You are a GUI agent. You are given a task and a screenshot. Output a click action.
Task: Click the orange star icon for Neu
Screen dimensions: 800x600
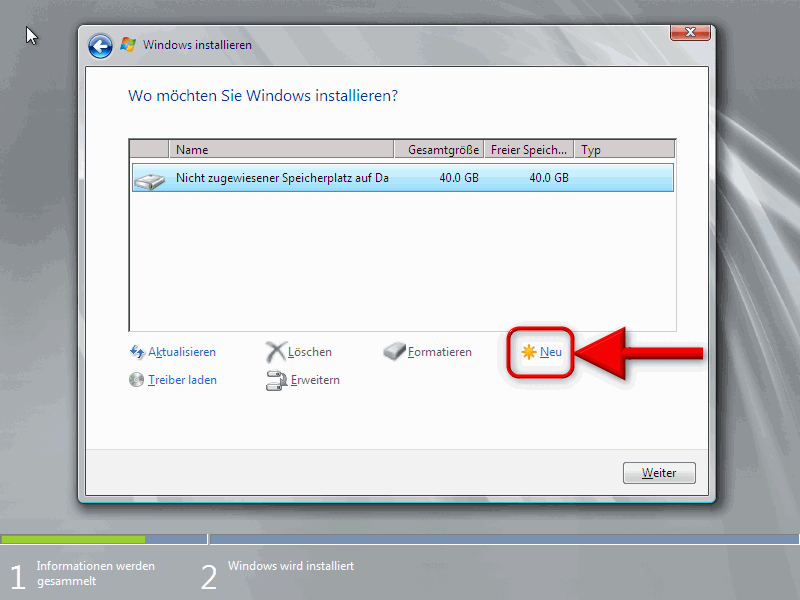pos(528,352)
